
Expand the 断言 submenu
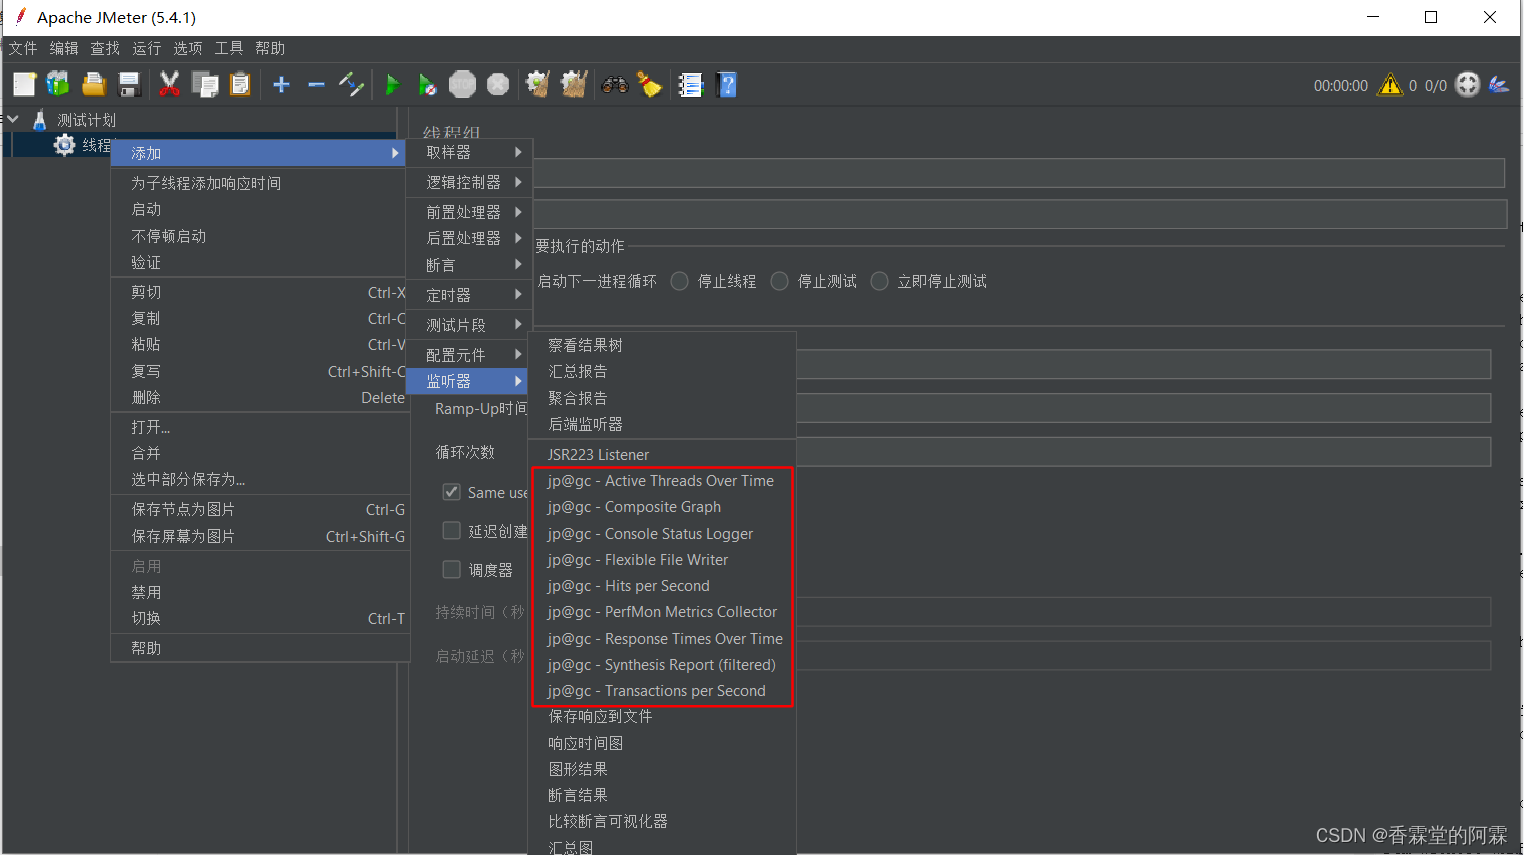(x=469, y=265)
